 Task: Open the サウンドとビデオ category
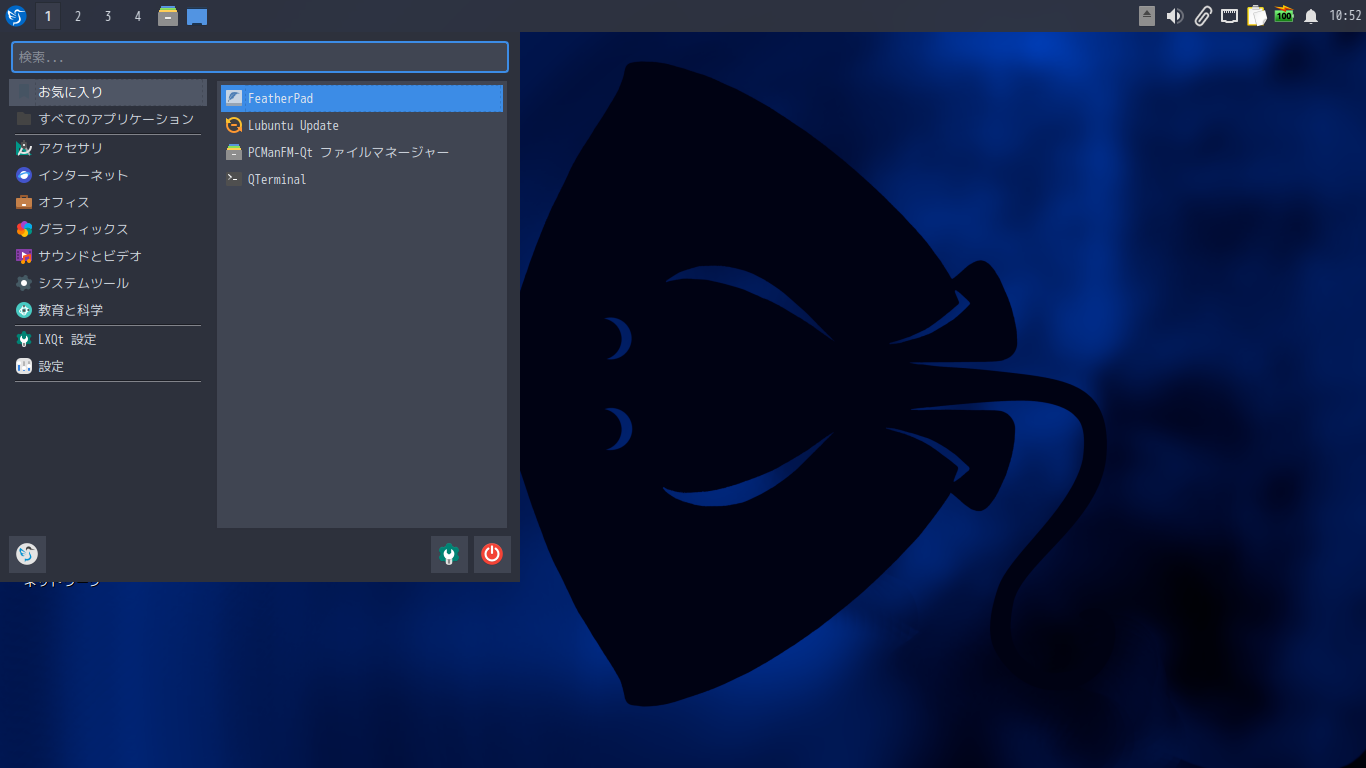tap(108, 256)
